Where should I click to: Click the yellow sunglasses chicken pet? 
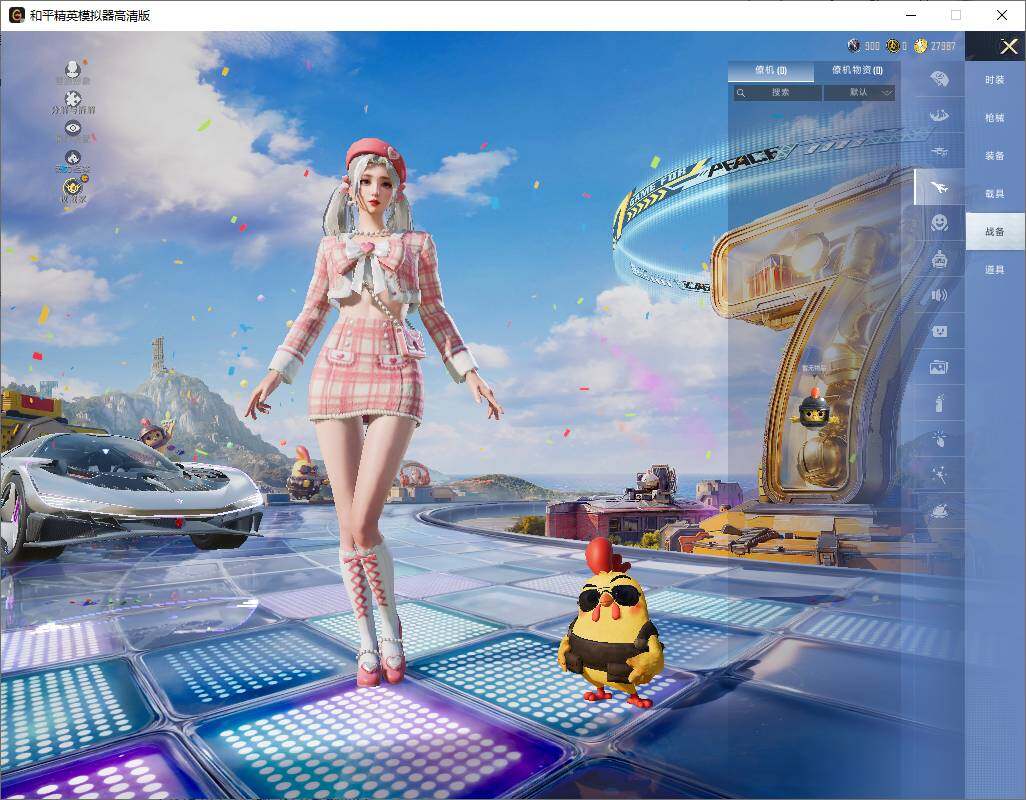tap(611, 625)
